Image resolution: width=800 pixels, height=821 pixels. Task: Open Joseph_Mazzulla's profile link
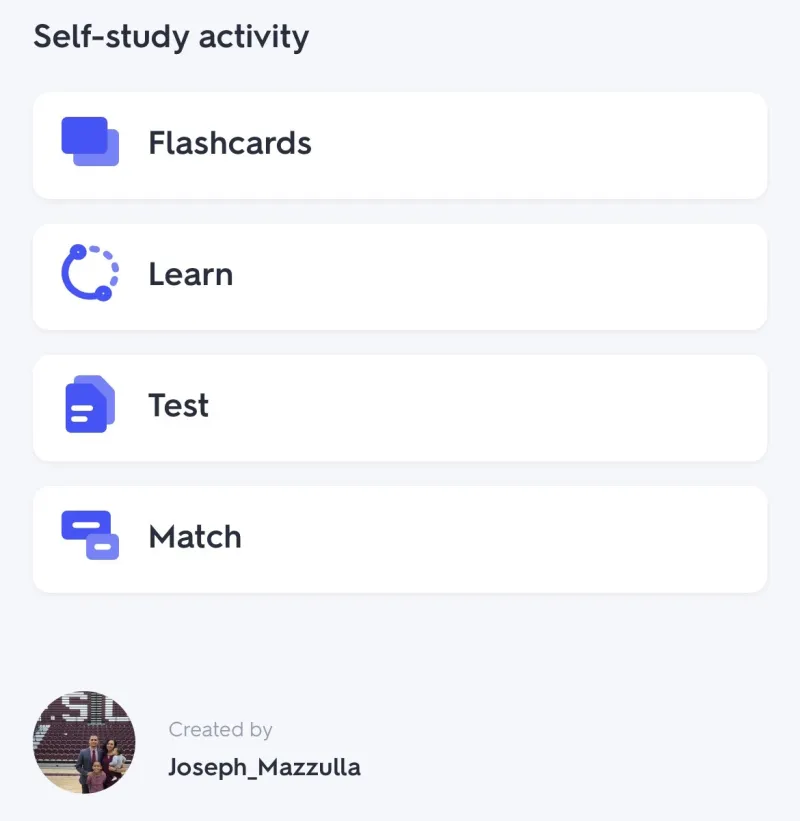264,768
